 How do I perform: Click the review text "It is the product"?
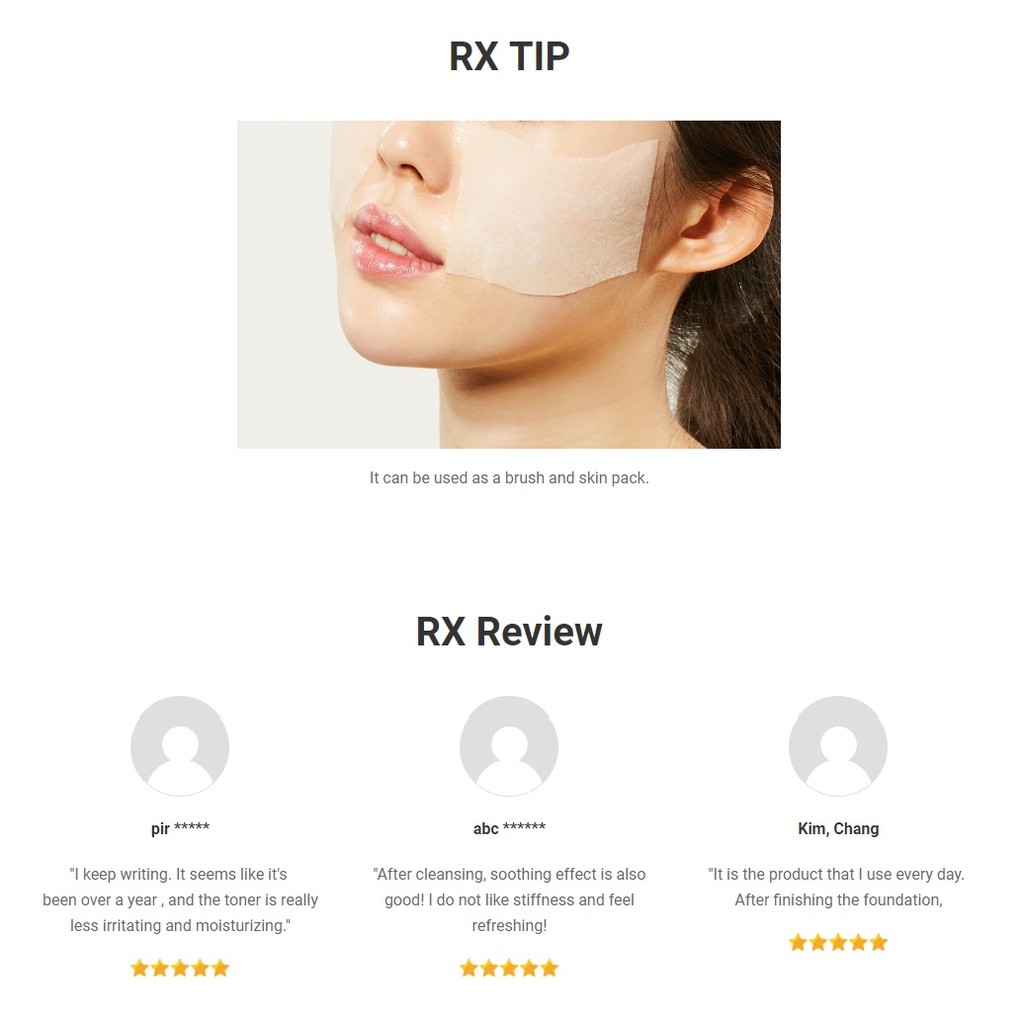pos(838,887)
